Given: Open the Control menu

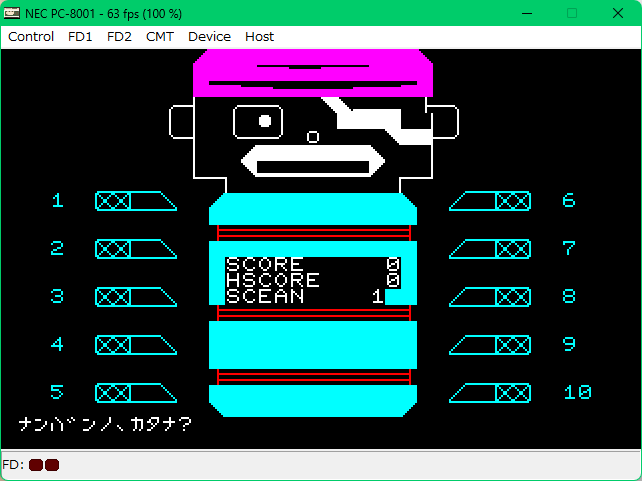Looking at the screenshot, I should click(31, 37).
